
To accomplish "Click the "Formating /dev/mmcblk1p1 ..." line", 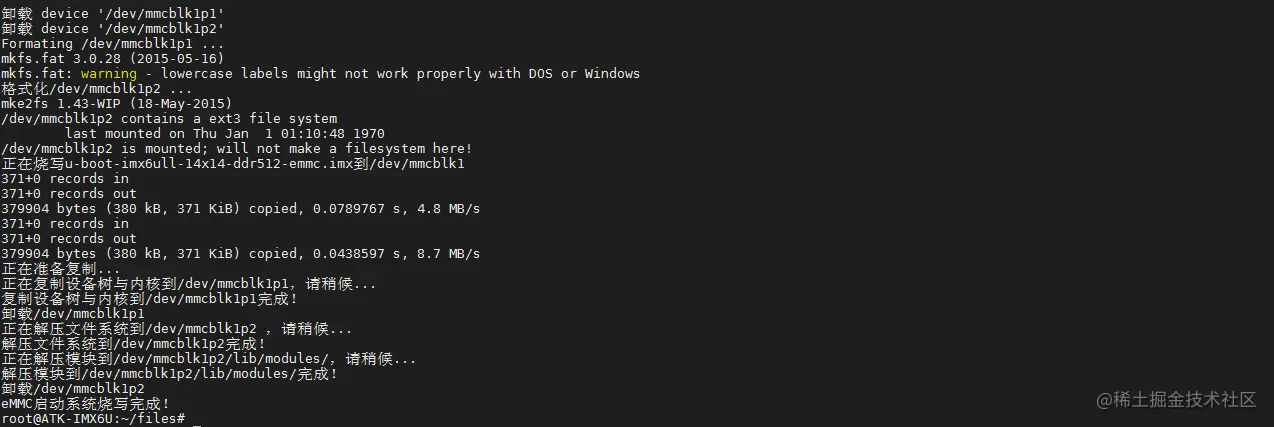I will [113, 44].
